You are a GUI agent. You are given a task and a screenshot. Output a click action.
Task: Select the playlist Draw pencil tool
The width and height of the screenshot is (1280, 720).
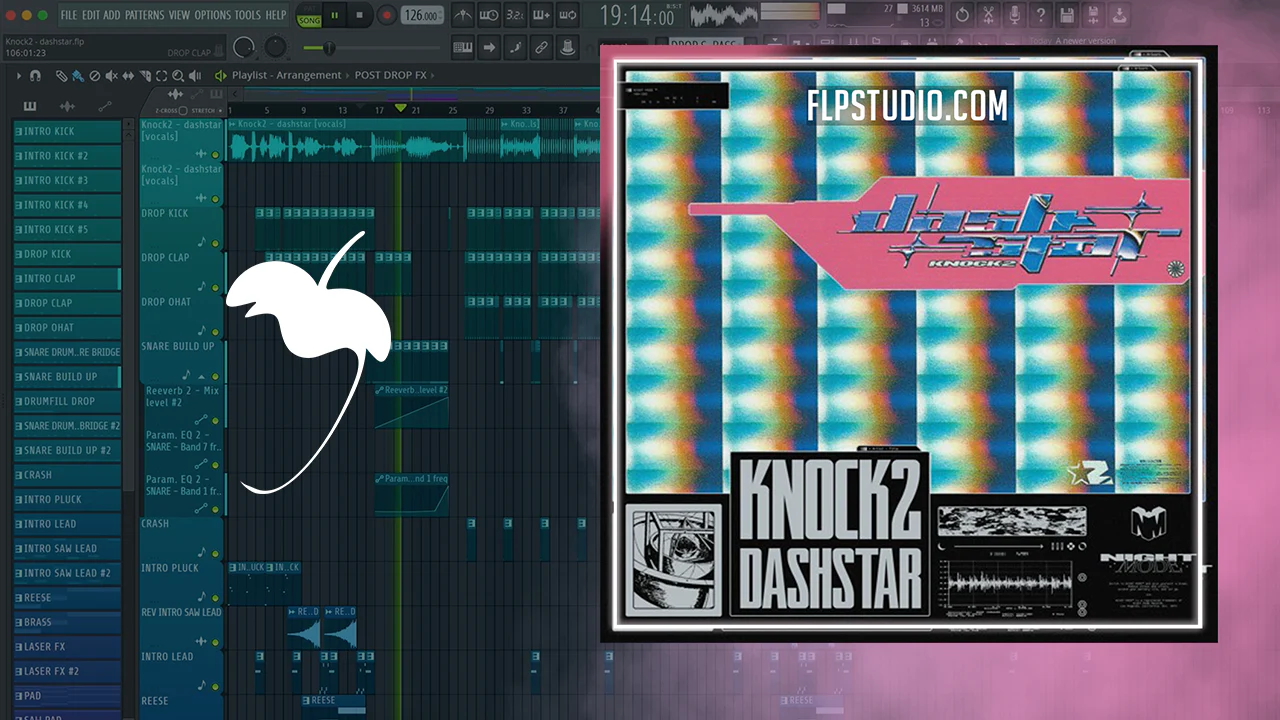(x=61, y=76)
